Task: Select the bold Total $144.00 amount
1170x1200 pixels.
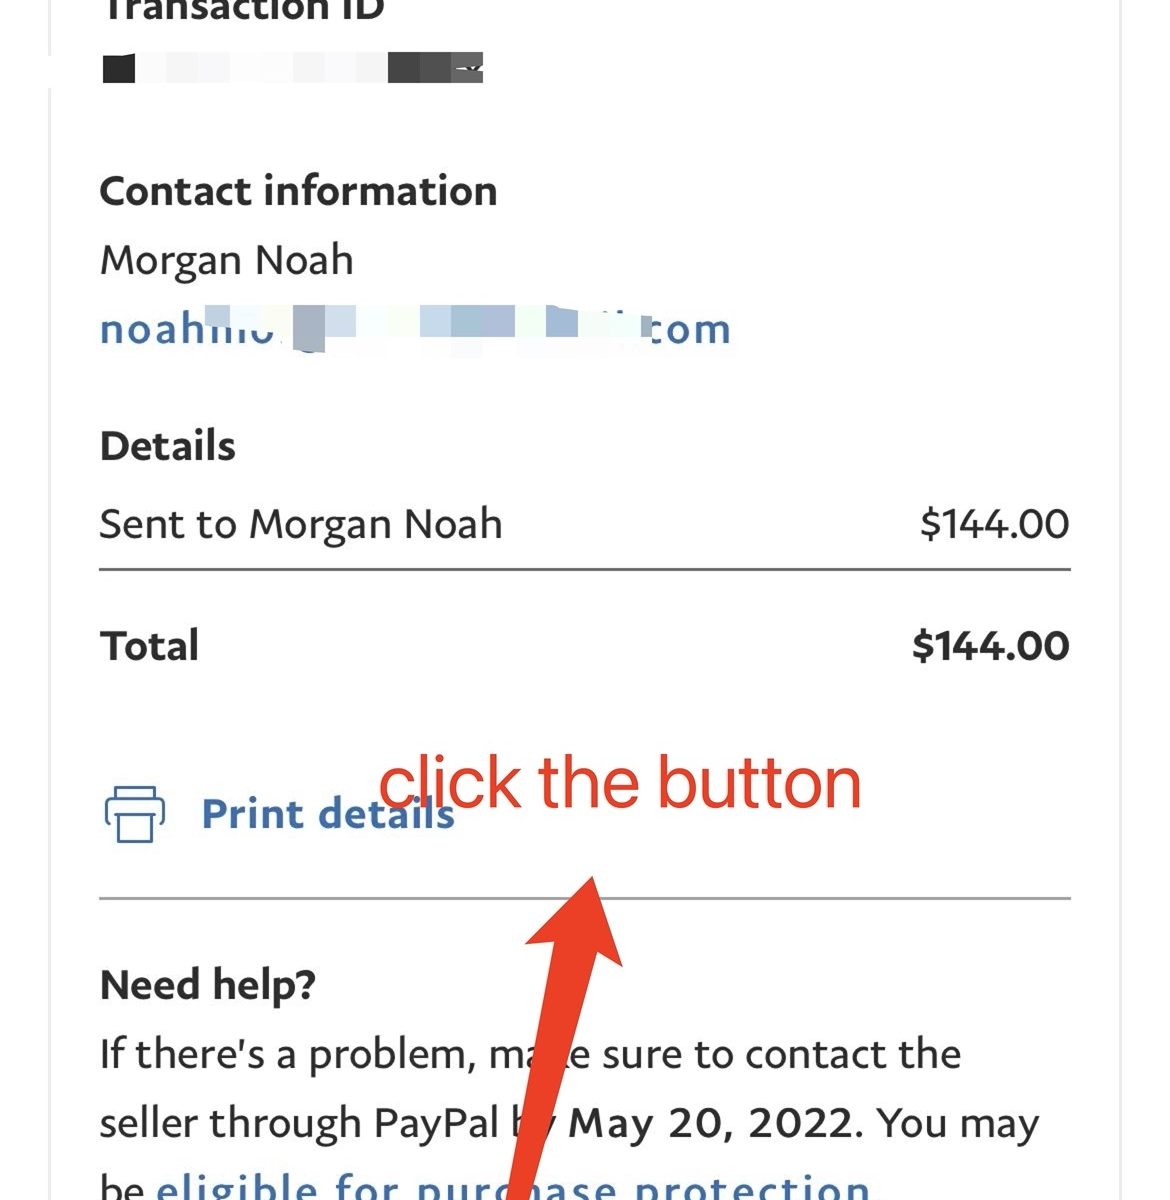Action: (x=990, y=646)
